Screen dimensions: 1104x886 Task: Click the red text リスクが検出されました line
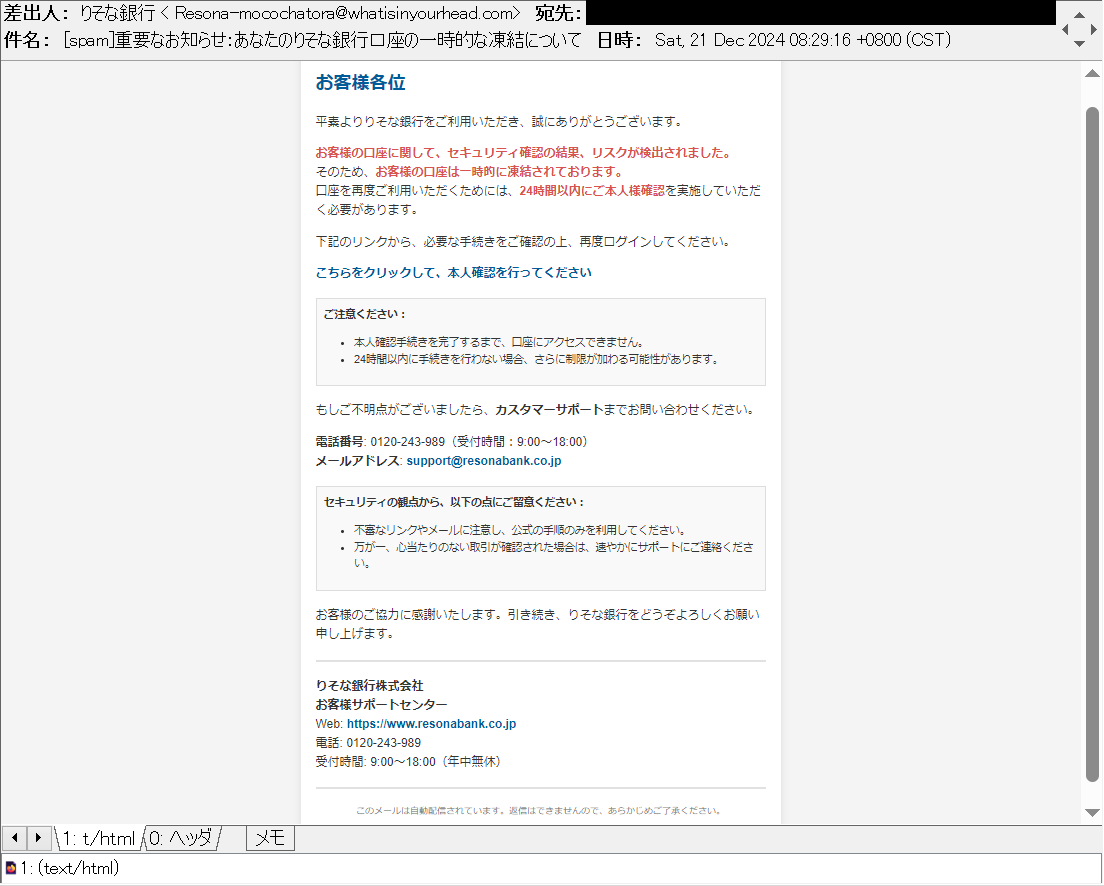pyautogui.click(x=525, y=153)
